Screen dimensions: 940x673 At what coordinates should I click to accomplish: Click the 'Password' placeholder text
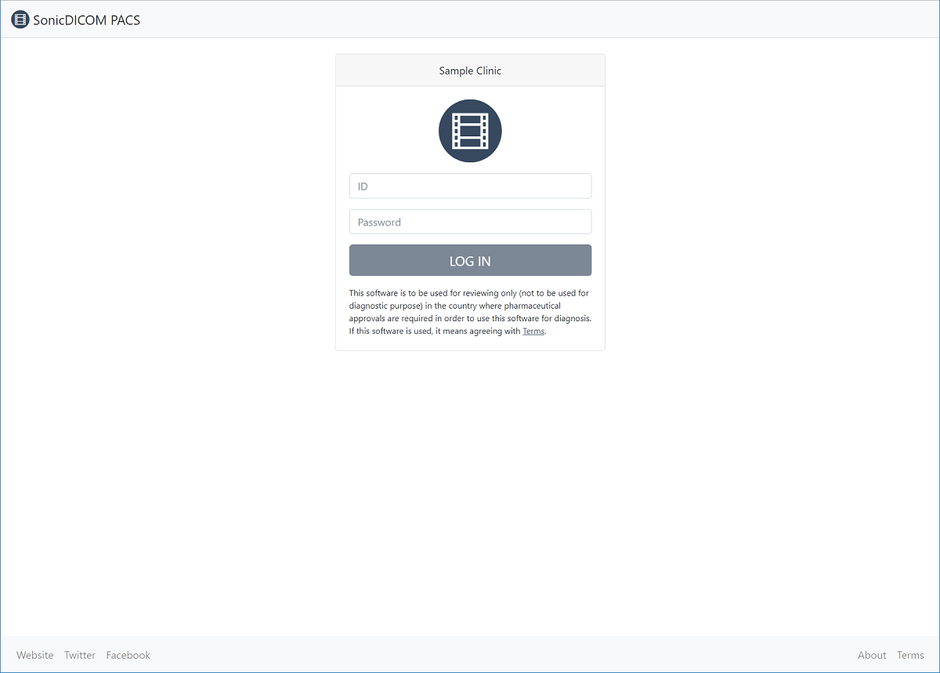pyautogui.click(x=379, y=223)
